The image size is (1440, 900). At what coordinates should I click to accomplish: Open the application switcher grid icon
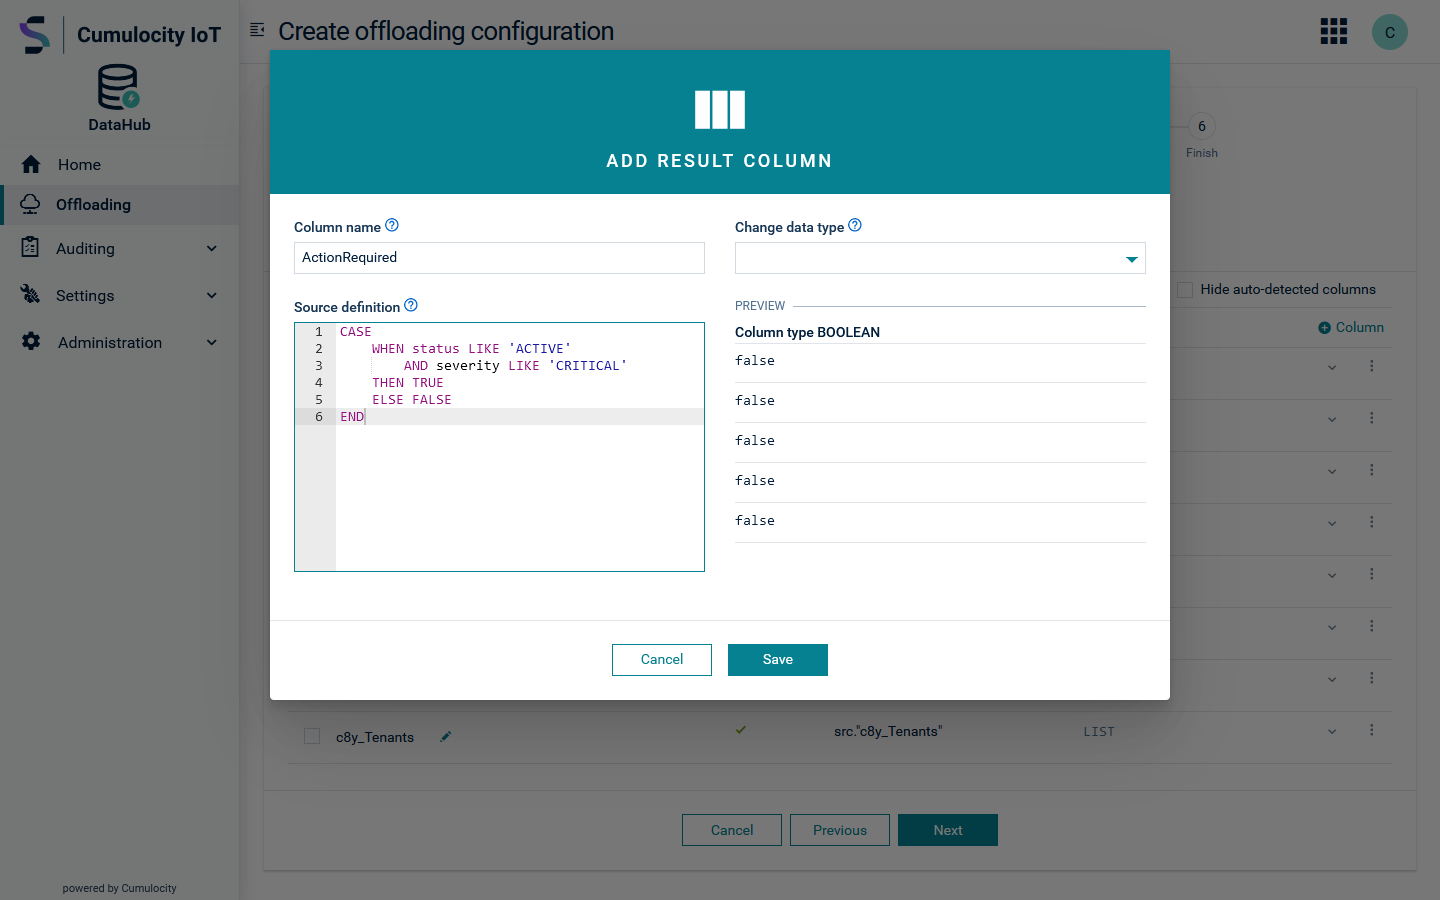pos(1334,31)
